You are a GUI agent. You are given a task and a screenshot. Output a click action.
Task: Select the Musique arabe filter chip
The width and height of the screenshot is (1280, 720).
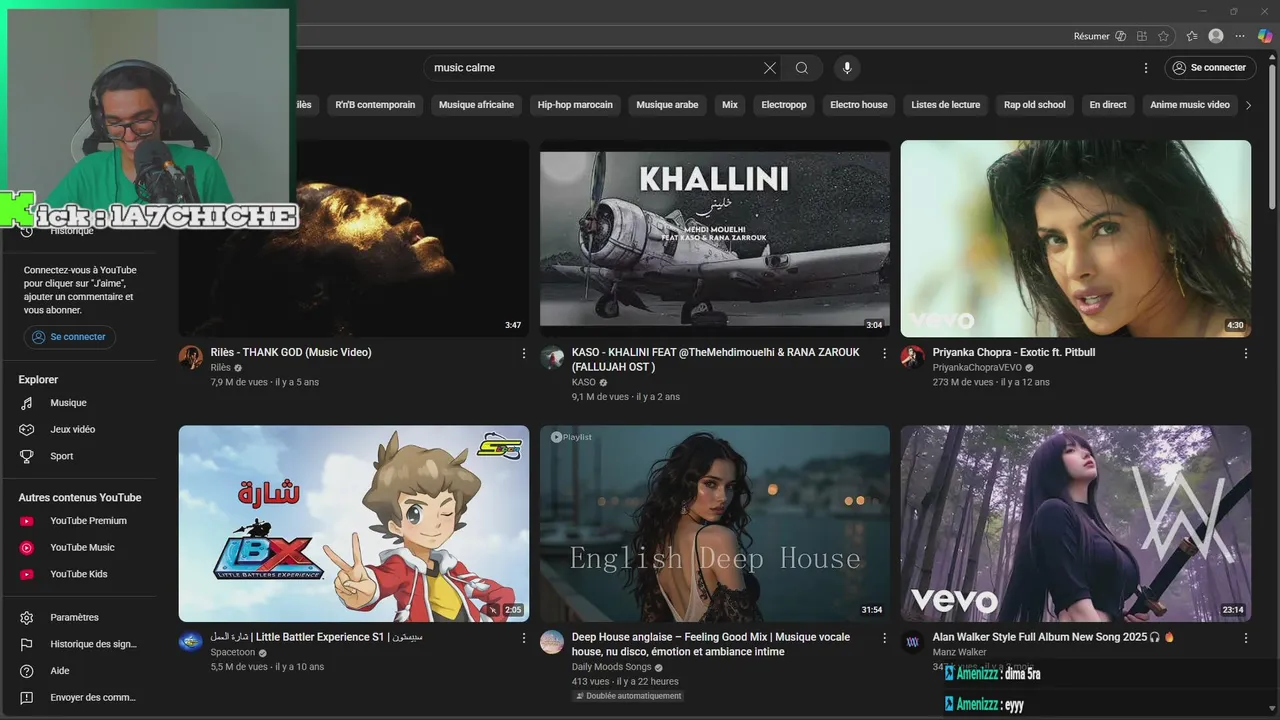pyautogui.click(x=667, y=105)
